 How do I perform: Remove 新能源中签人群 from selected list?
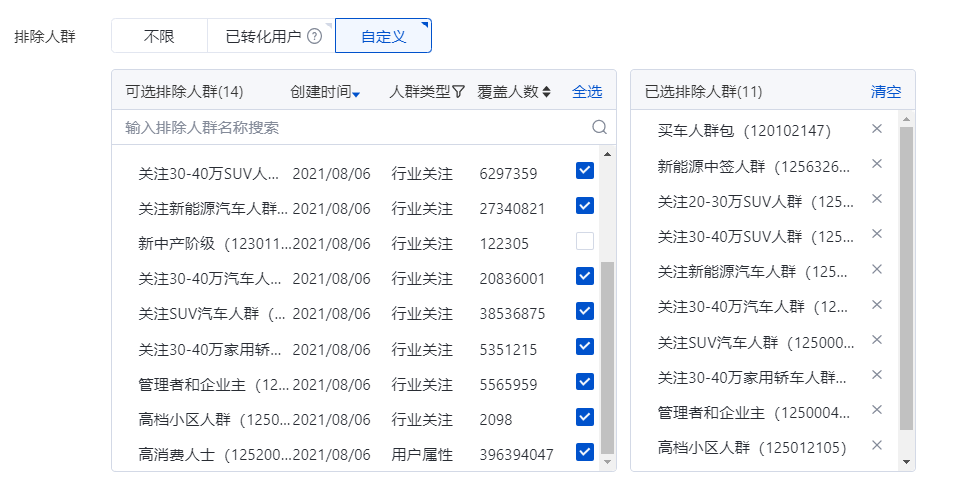click(x=877, y=164)
